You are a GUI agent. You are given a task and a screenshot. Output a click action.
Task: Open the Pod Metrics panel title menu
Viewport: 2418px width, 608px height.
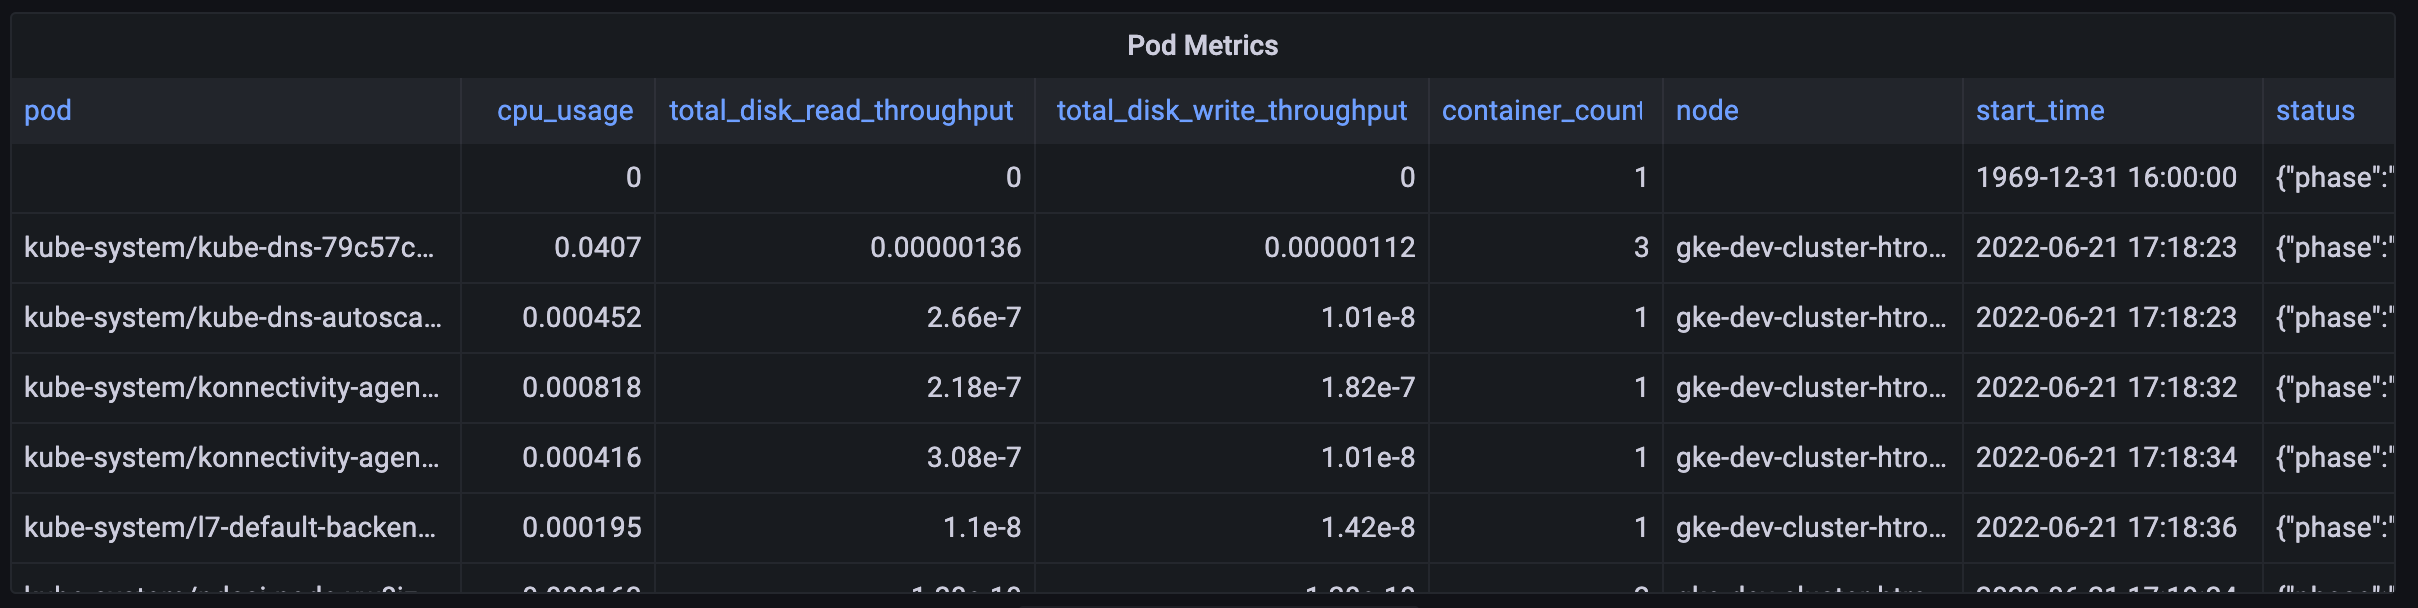tap(1202, 45)
